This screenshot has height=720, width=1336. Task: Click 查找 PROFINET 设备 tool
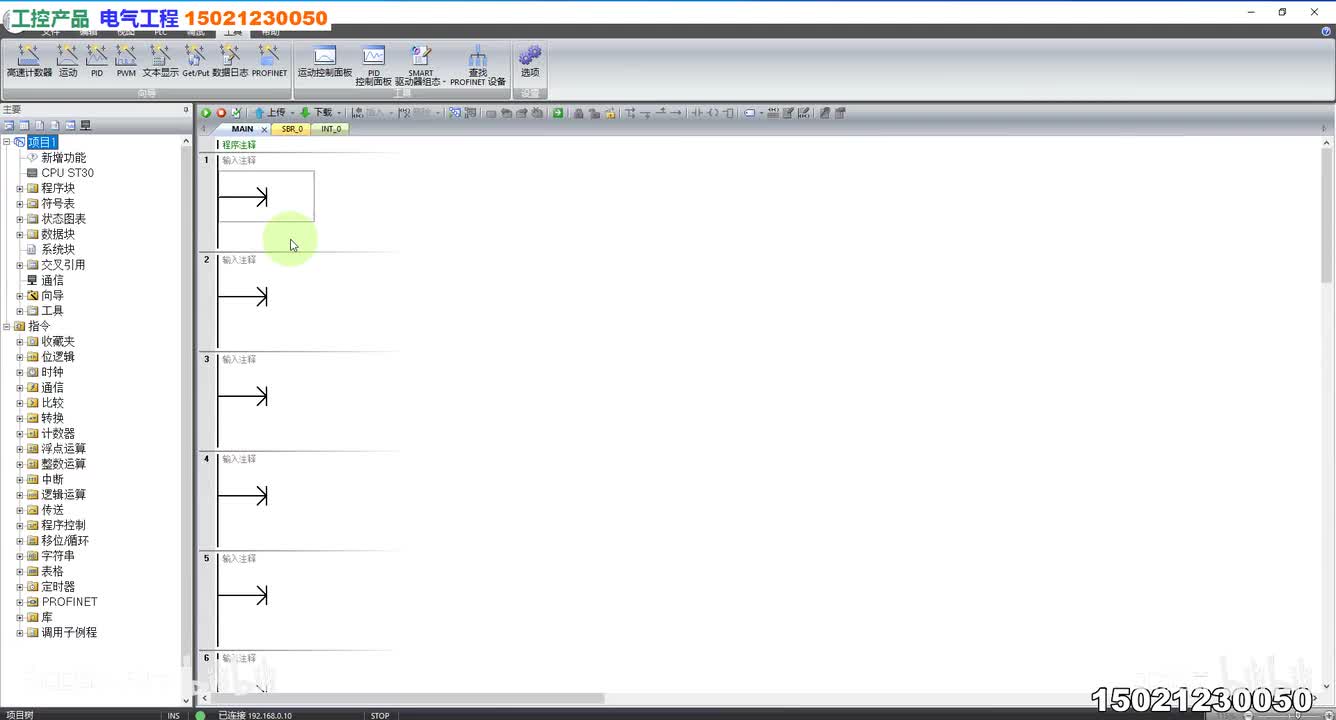[x=478, y=65]
